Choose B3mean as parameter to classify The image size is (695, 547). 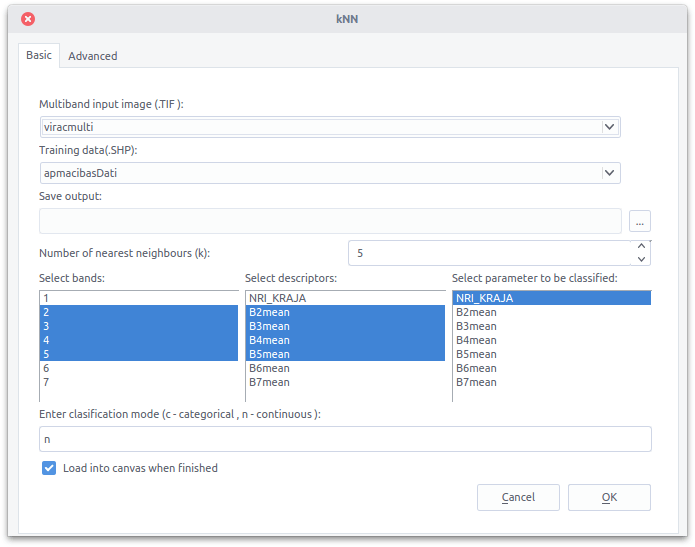pos(552,326)
